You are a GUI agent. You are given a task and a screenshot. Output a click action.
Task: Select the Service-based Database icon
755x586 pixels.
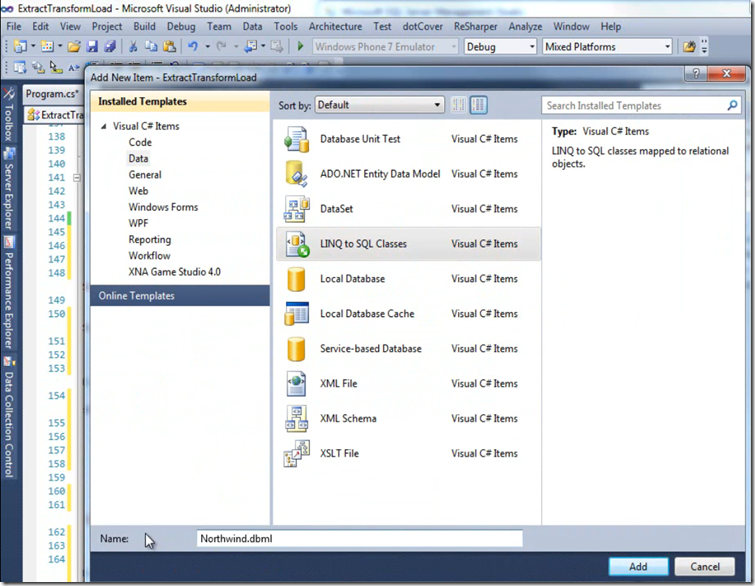(296, 349)
